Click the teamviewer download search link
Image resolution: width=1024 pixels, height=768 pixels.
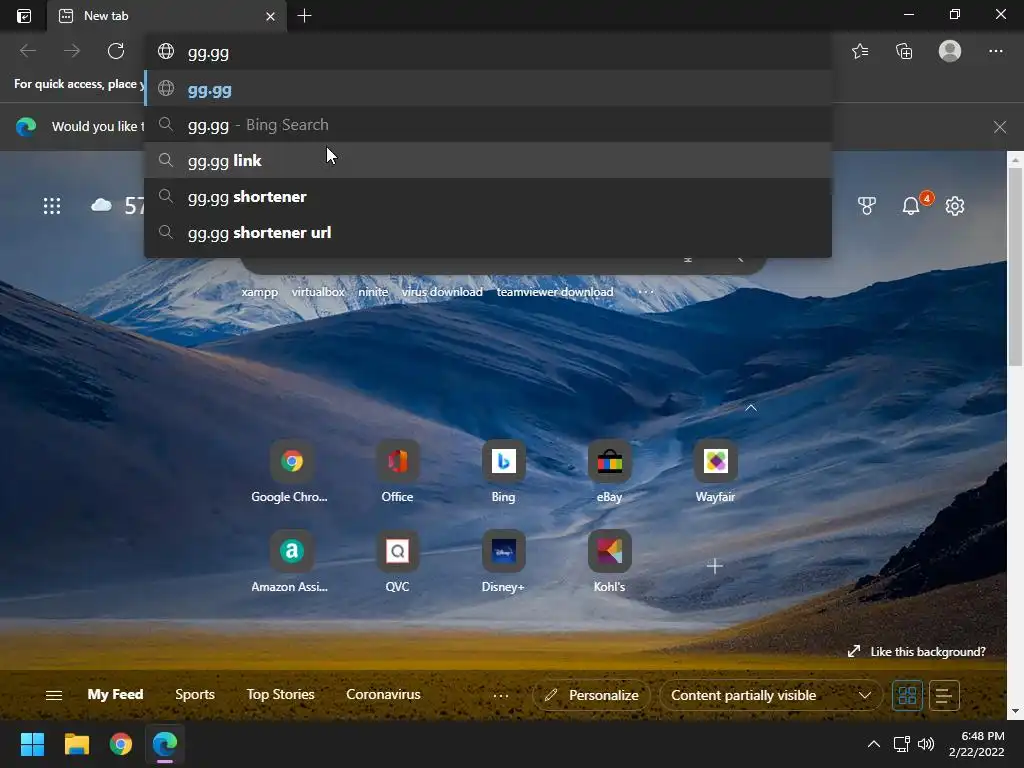tap(555, 292)
